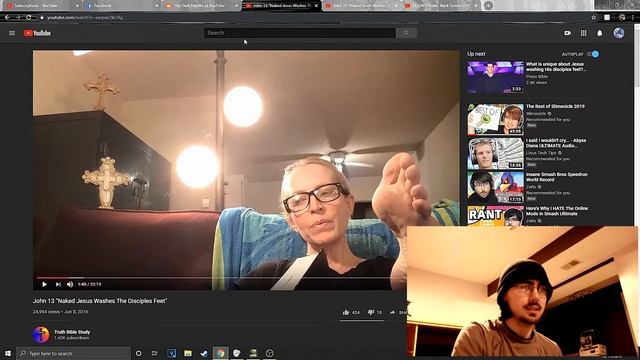Close the active John 13 tab
The image size is (640, 360).
pos(316,6)
